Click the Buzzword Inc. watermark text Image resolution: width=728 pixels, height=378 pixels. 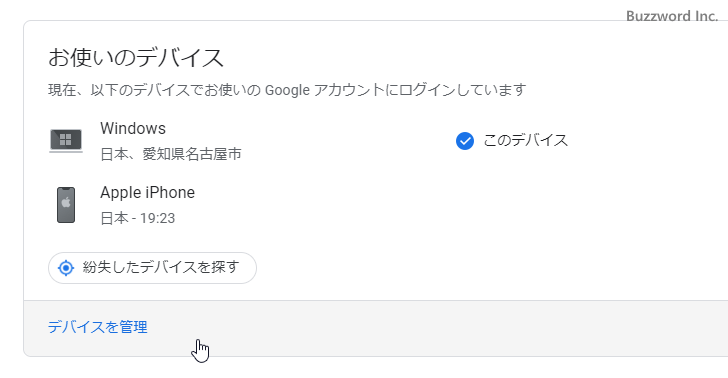672,16
